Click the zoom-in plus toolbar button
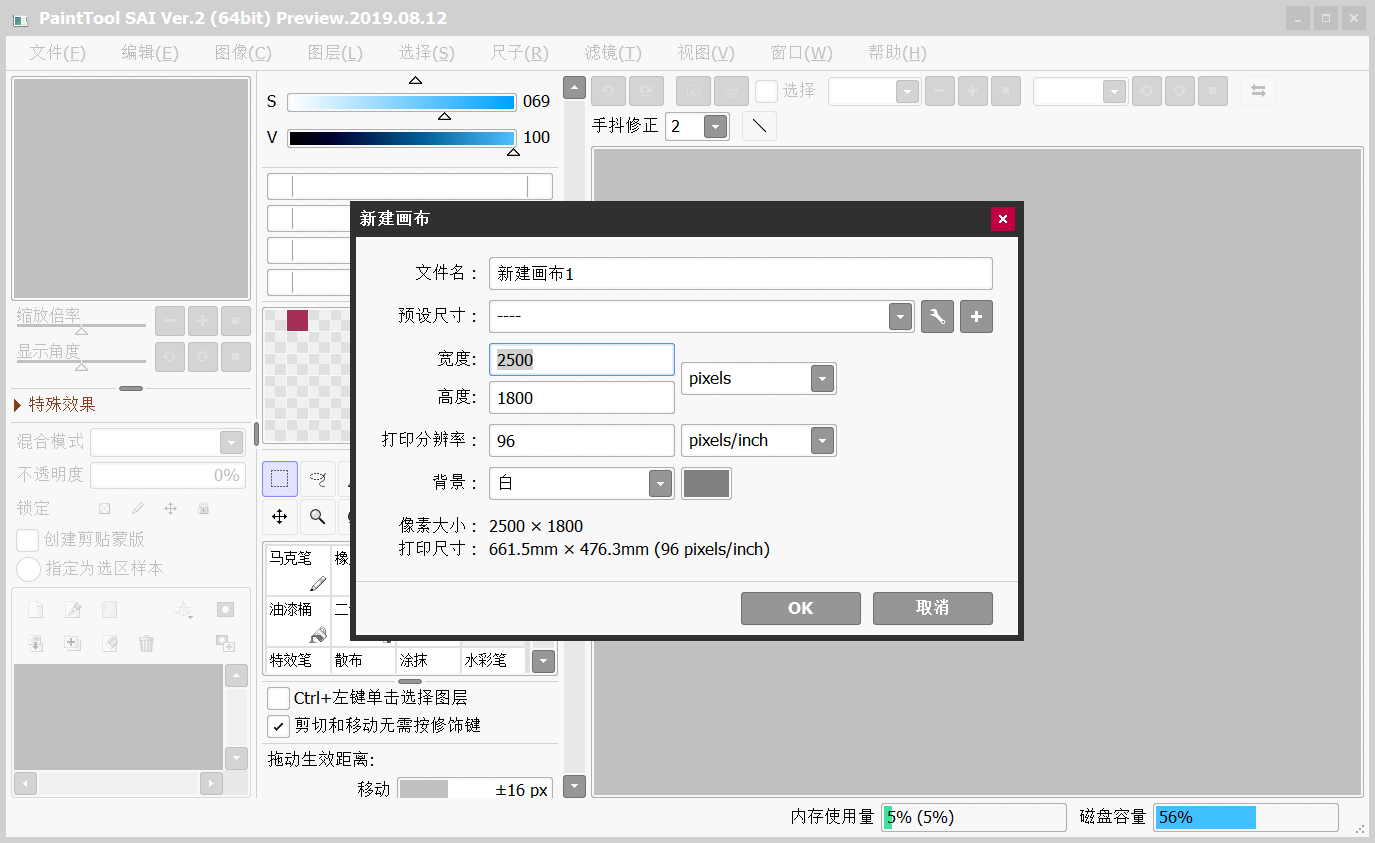 [x=973, y=91]
